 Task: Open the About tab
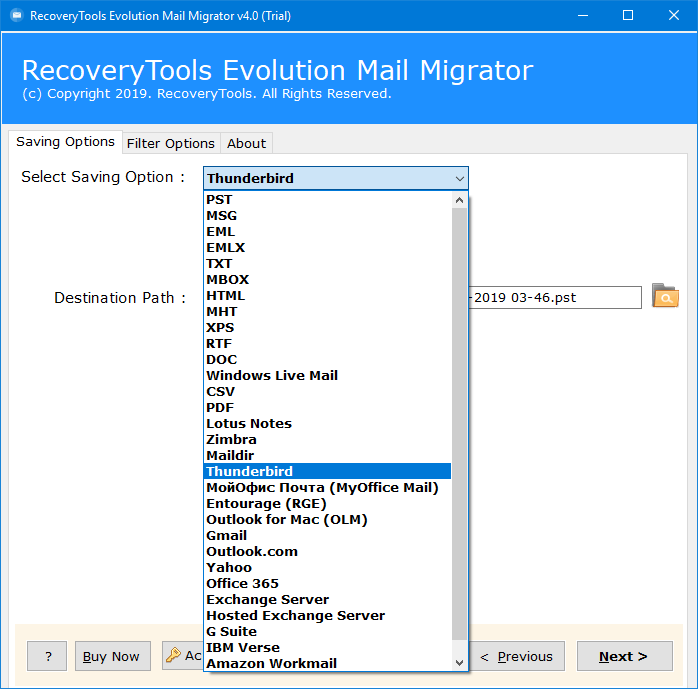coord(246,143)
